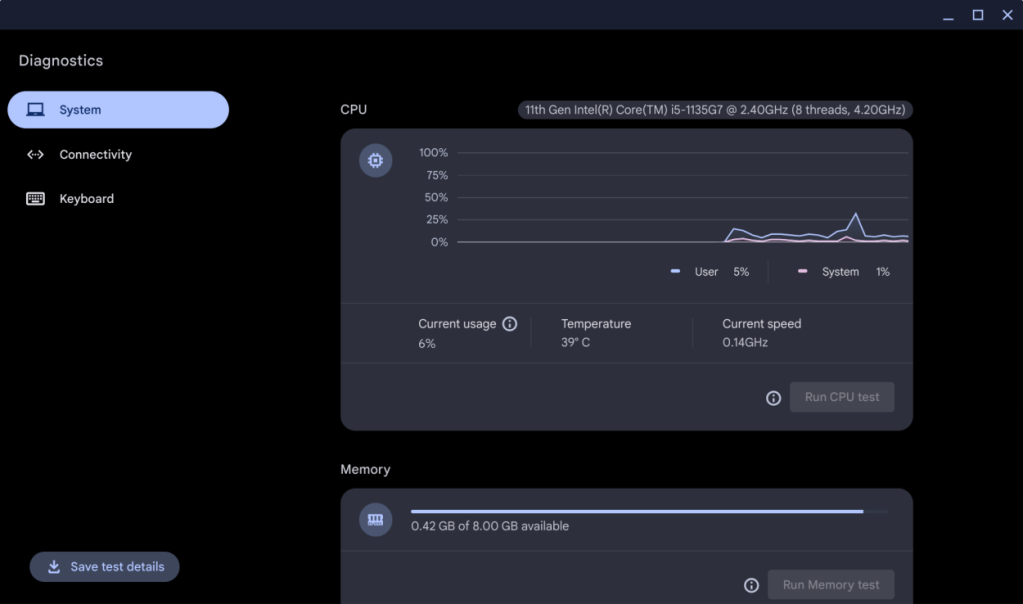1023x604 pixels.
Task: Open the info icon next to Current usage
Action: [510, 324]
